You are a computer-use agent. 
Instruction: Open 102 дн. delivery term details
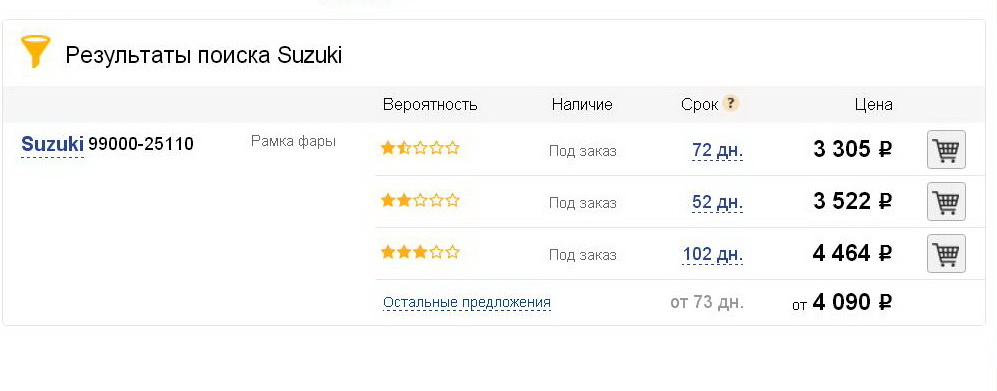713,255
